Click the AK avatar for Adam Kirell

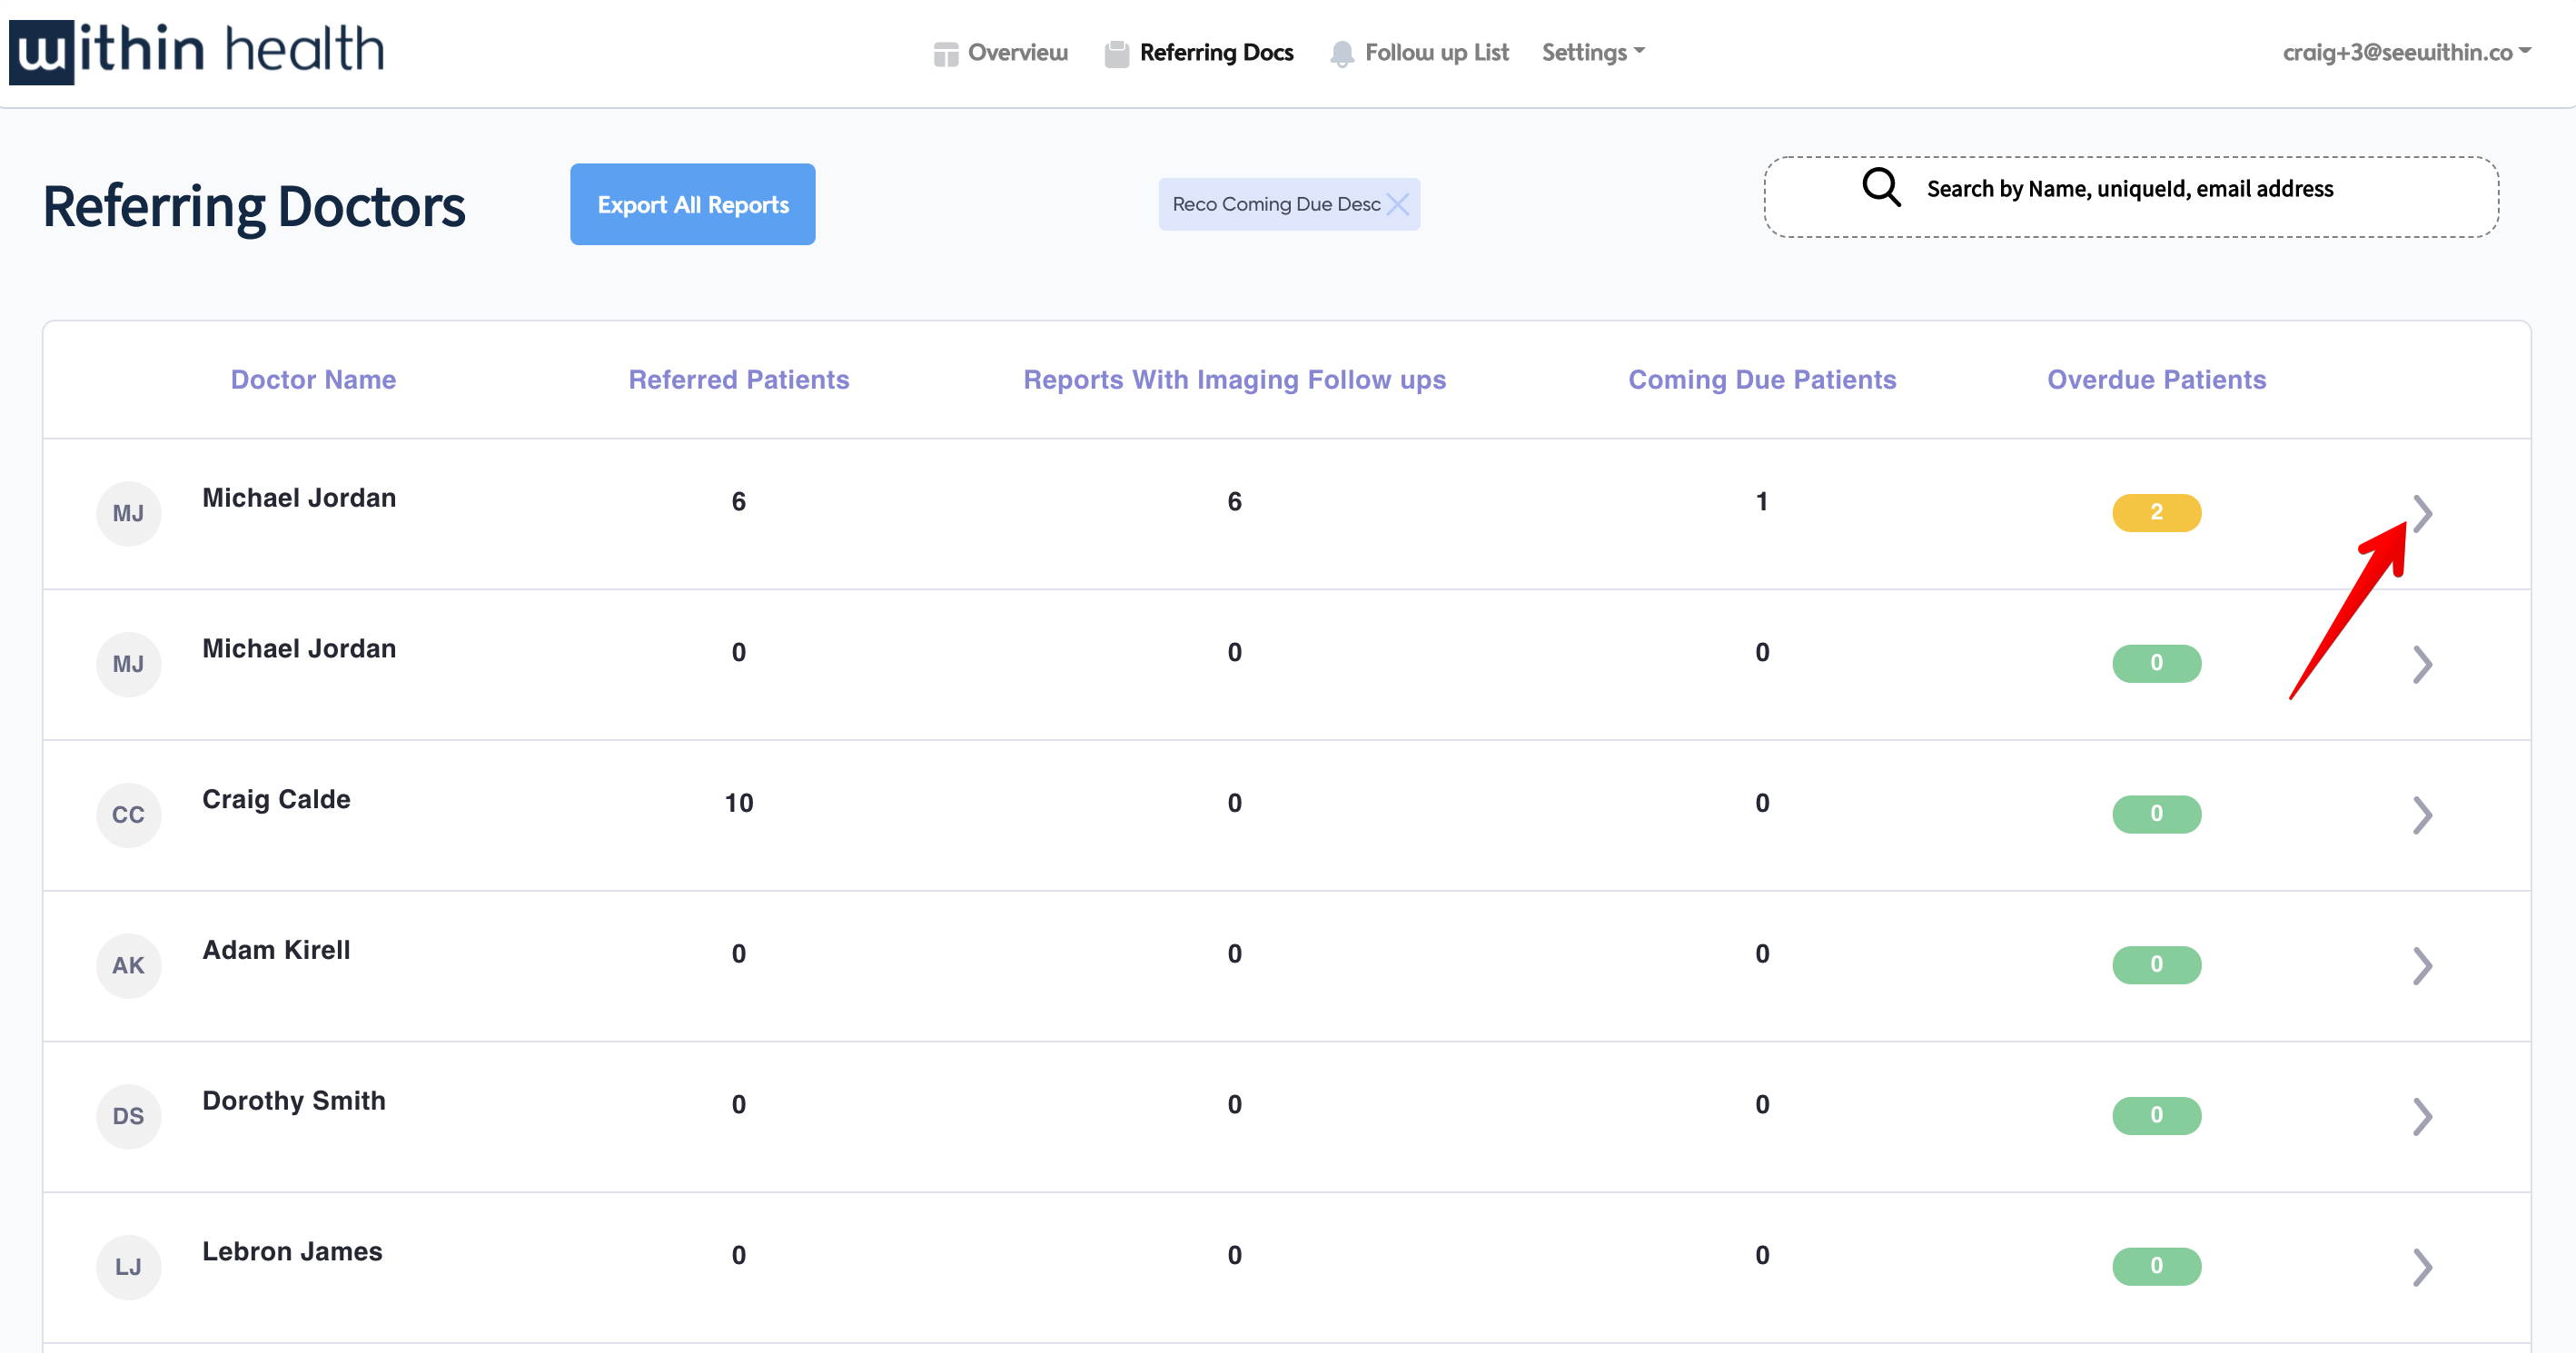[128, 966]
